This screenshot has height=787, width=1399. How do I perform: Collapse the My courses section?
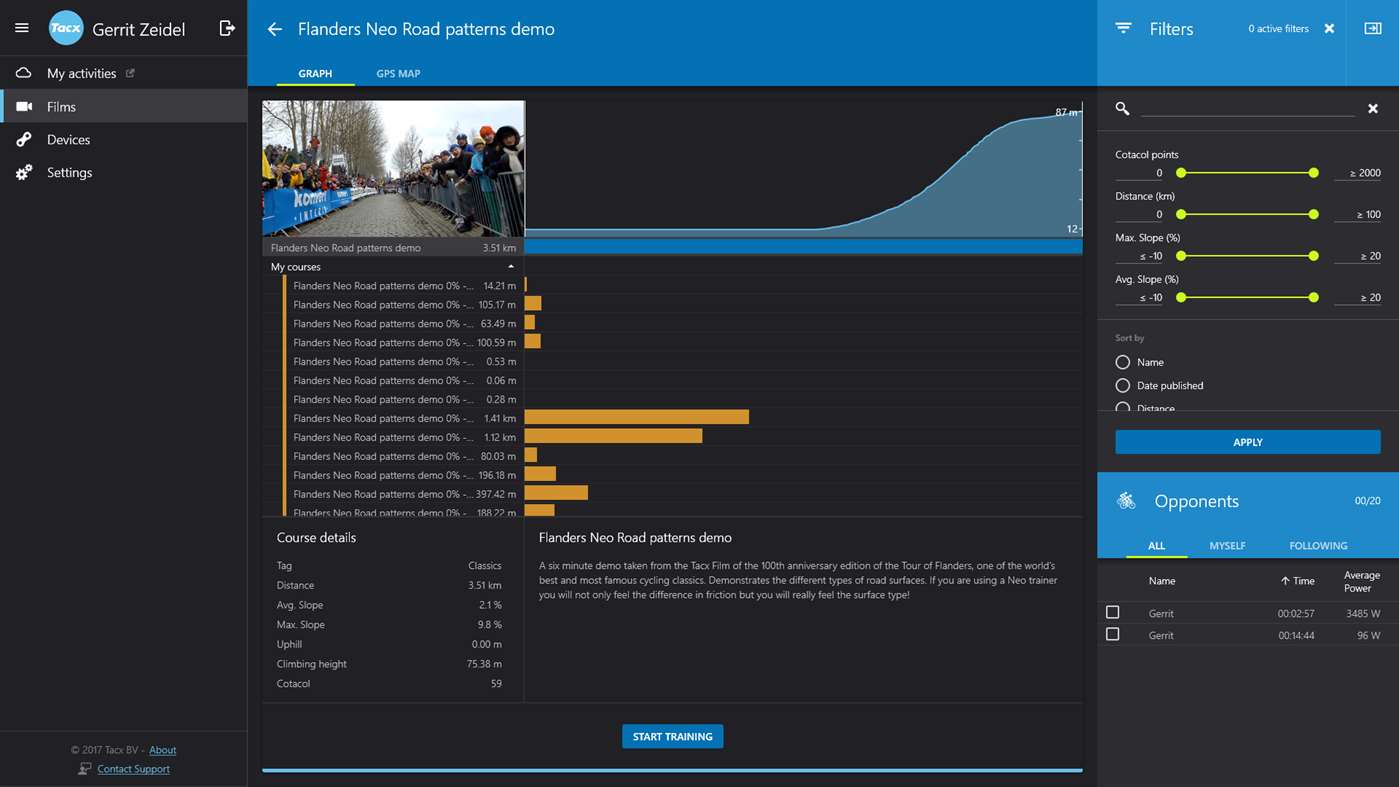point(511,267)
